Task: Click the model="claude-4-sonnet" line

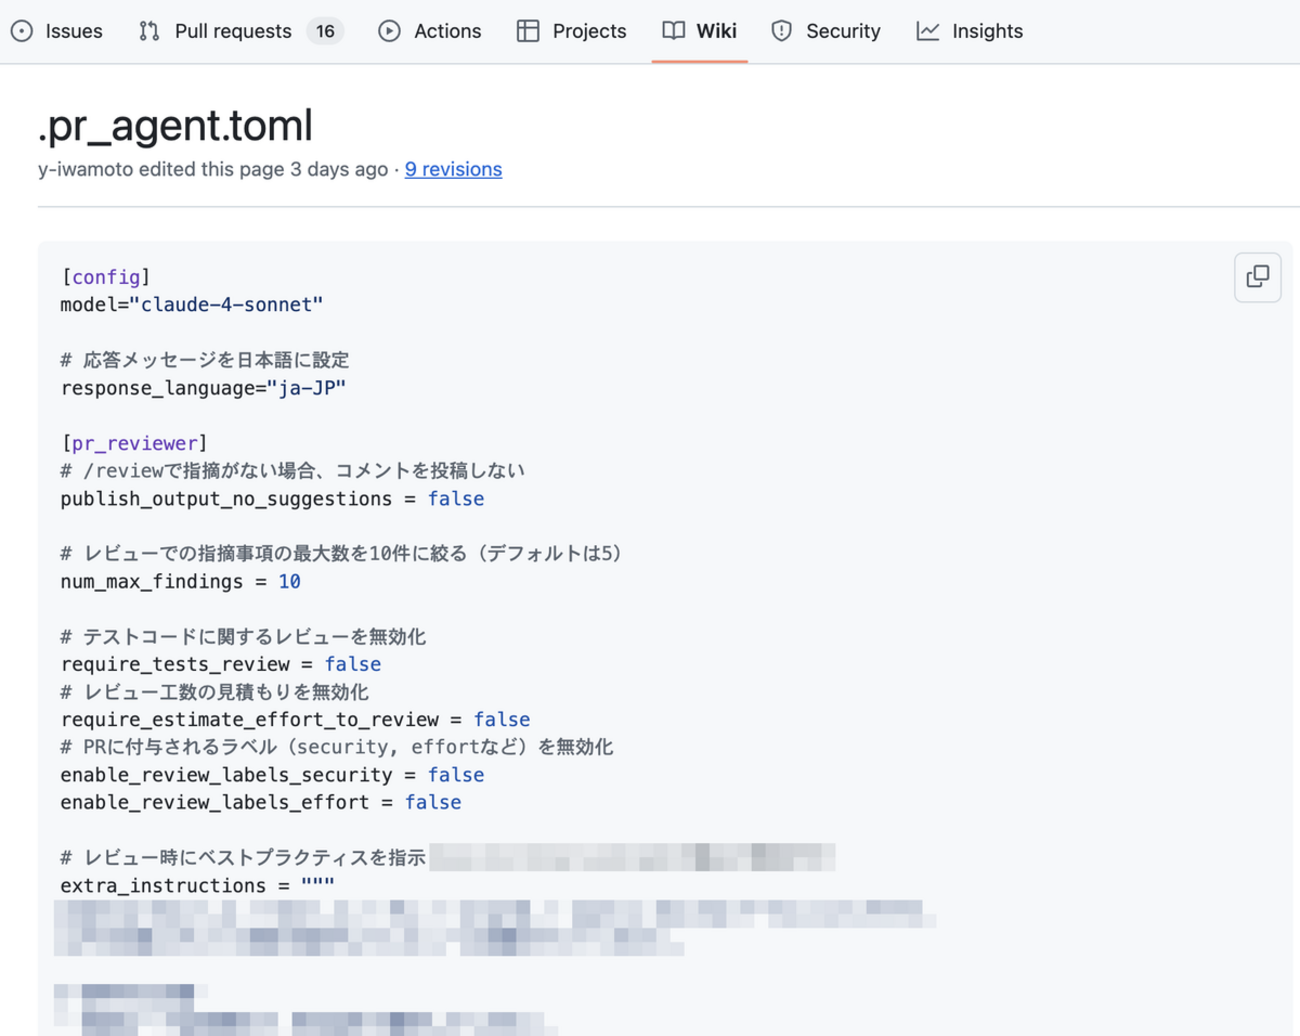Action: point(192,305)
